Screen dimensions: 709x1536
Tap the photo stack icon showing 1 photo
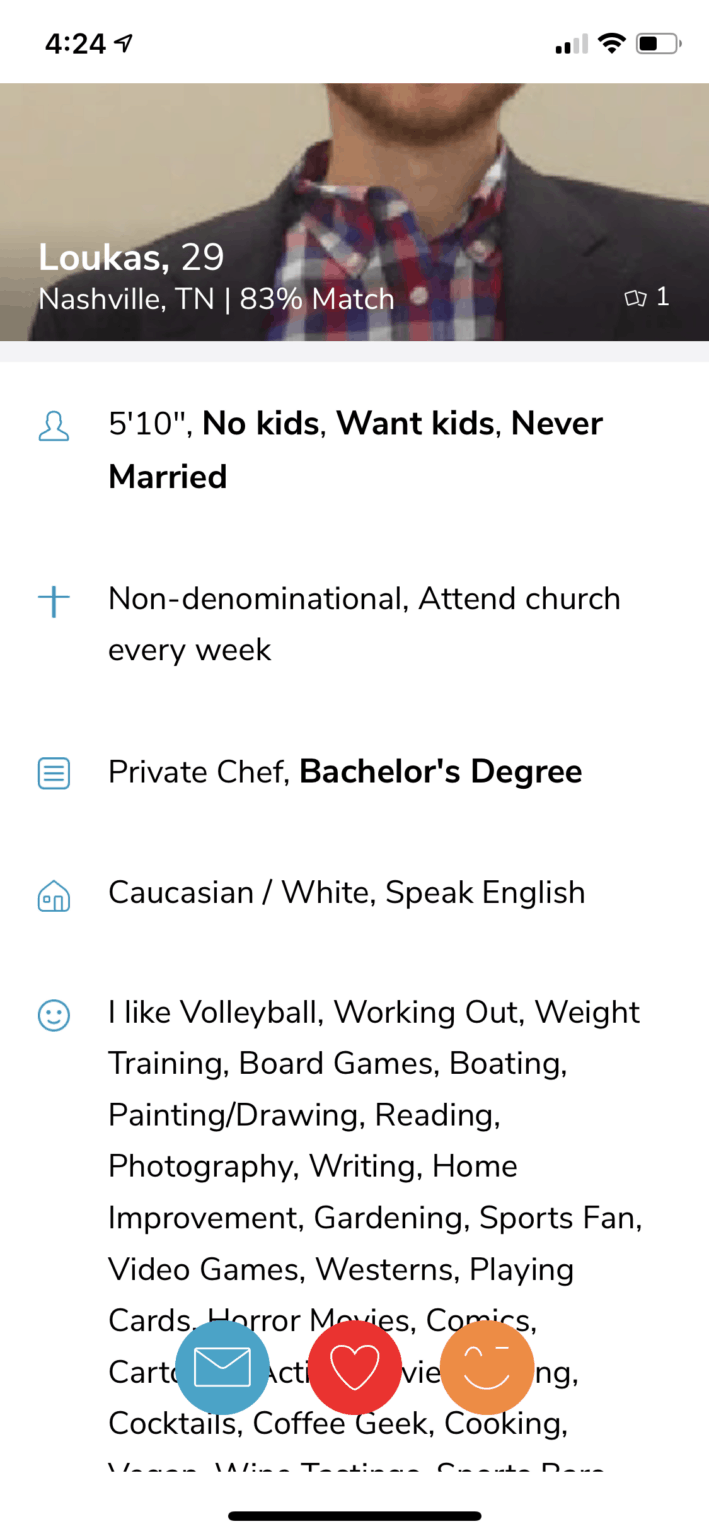(x=634, y=297)
